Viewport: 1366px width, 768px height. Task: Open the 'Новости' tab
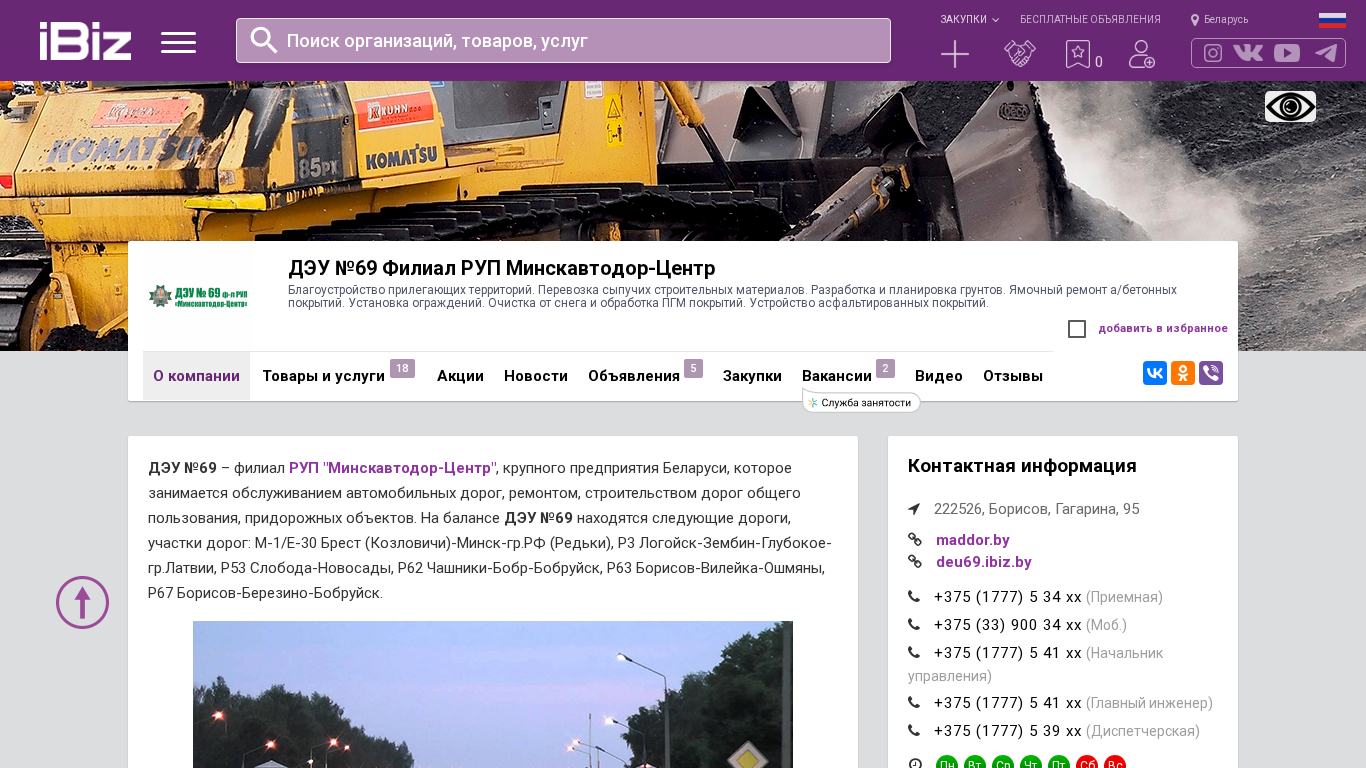pyautogui.click(x=536, y=376)
